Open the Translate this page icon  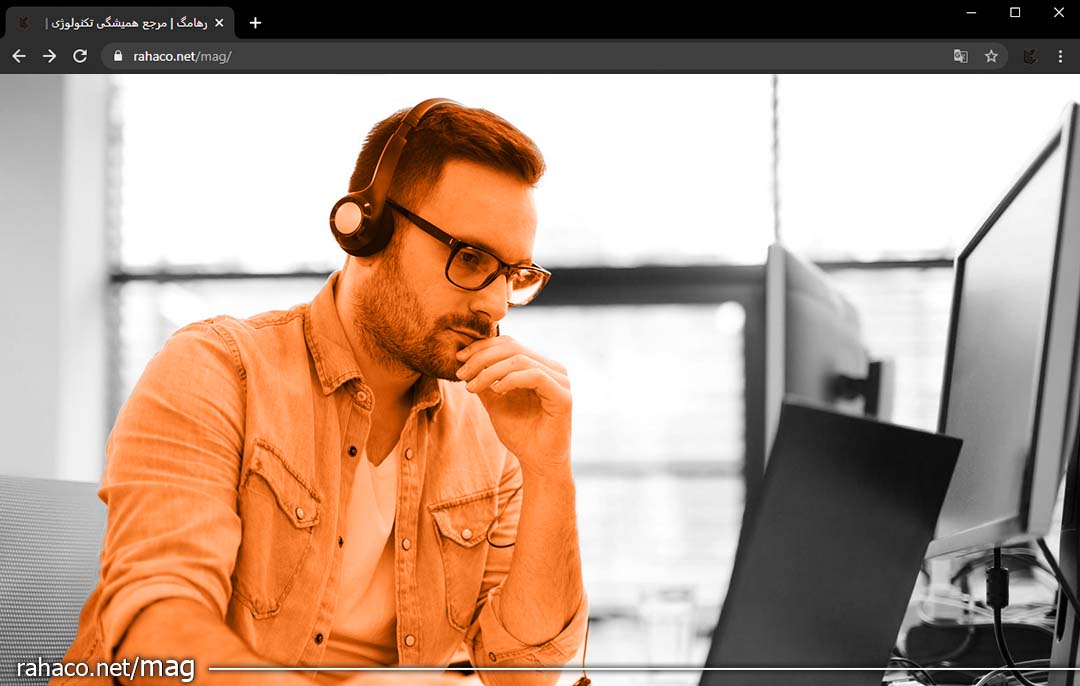click(x=960, y=56)
